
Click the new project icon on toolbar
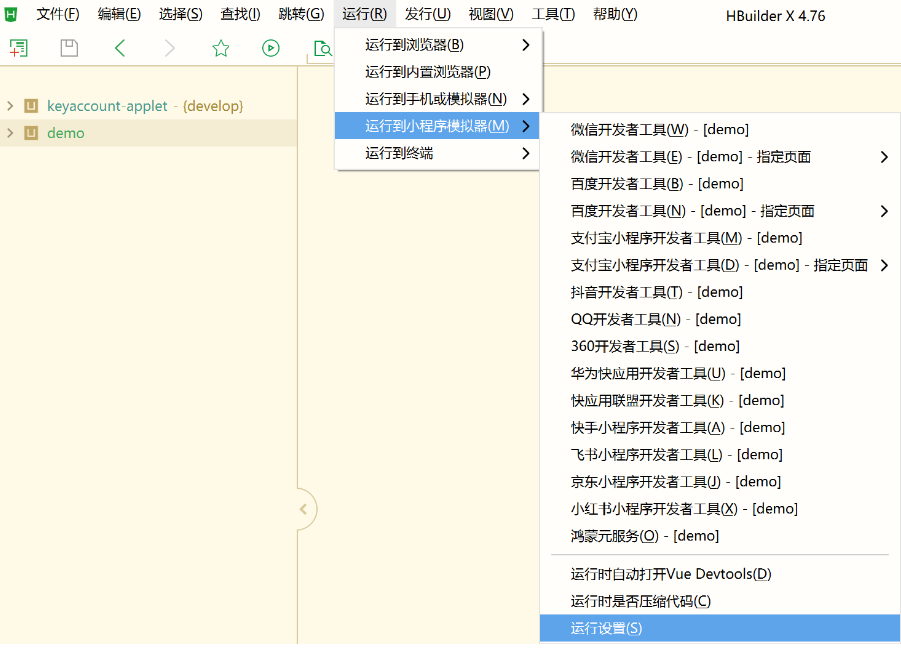click(18, 47)
